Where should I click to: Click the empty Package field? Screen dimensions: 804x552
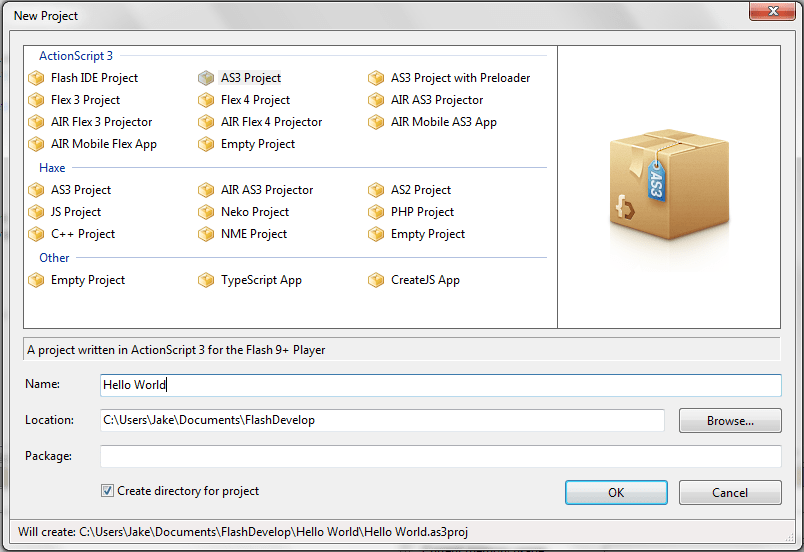pos(441,456)
